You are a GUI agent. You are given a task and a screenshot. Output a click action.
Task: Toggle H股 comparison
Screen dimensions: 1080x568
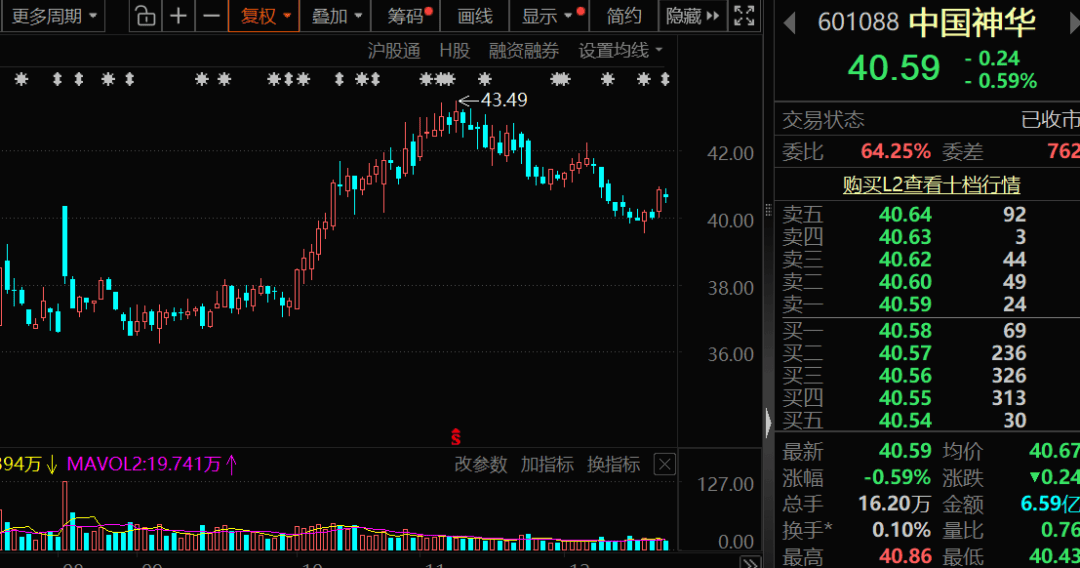tap(454, 51)
